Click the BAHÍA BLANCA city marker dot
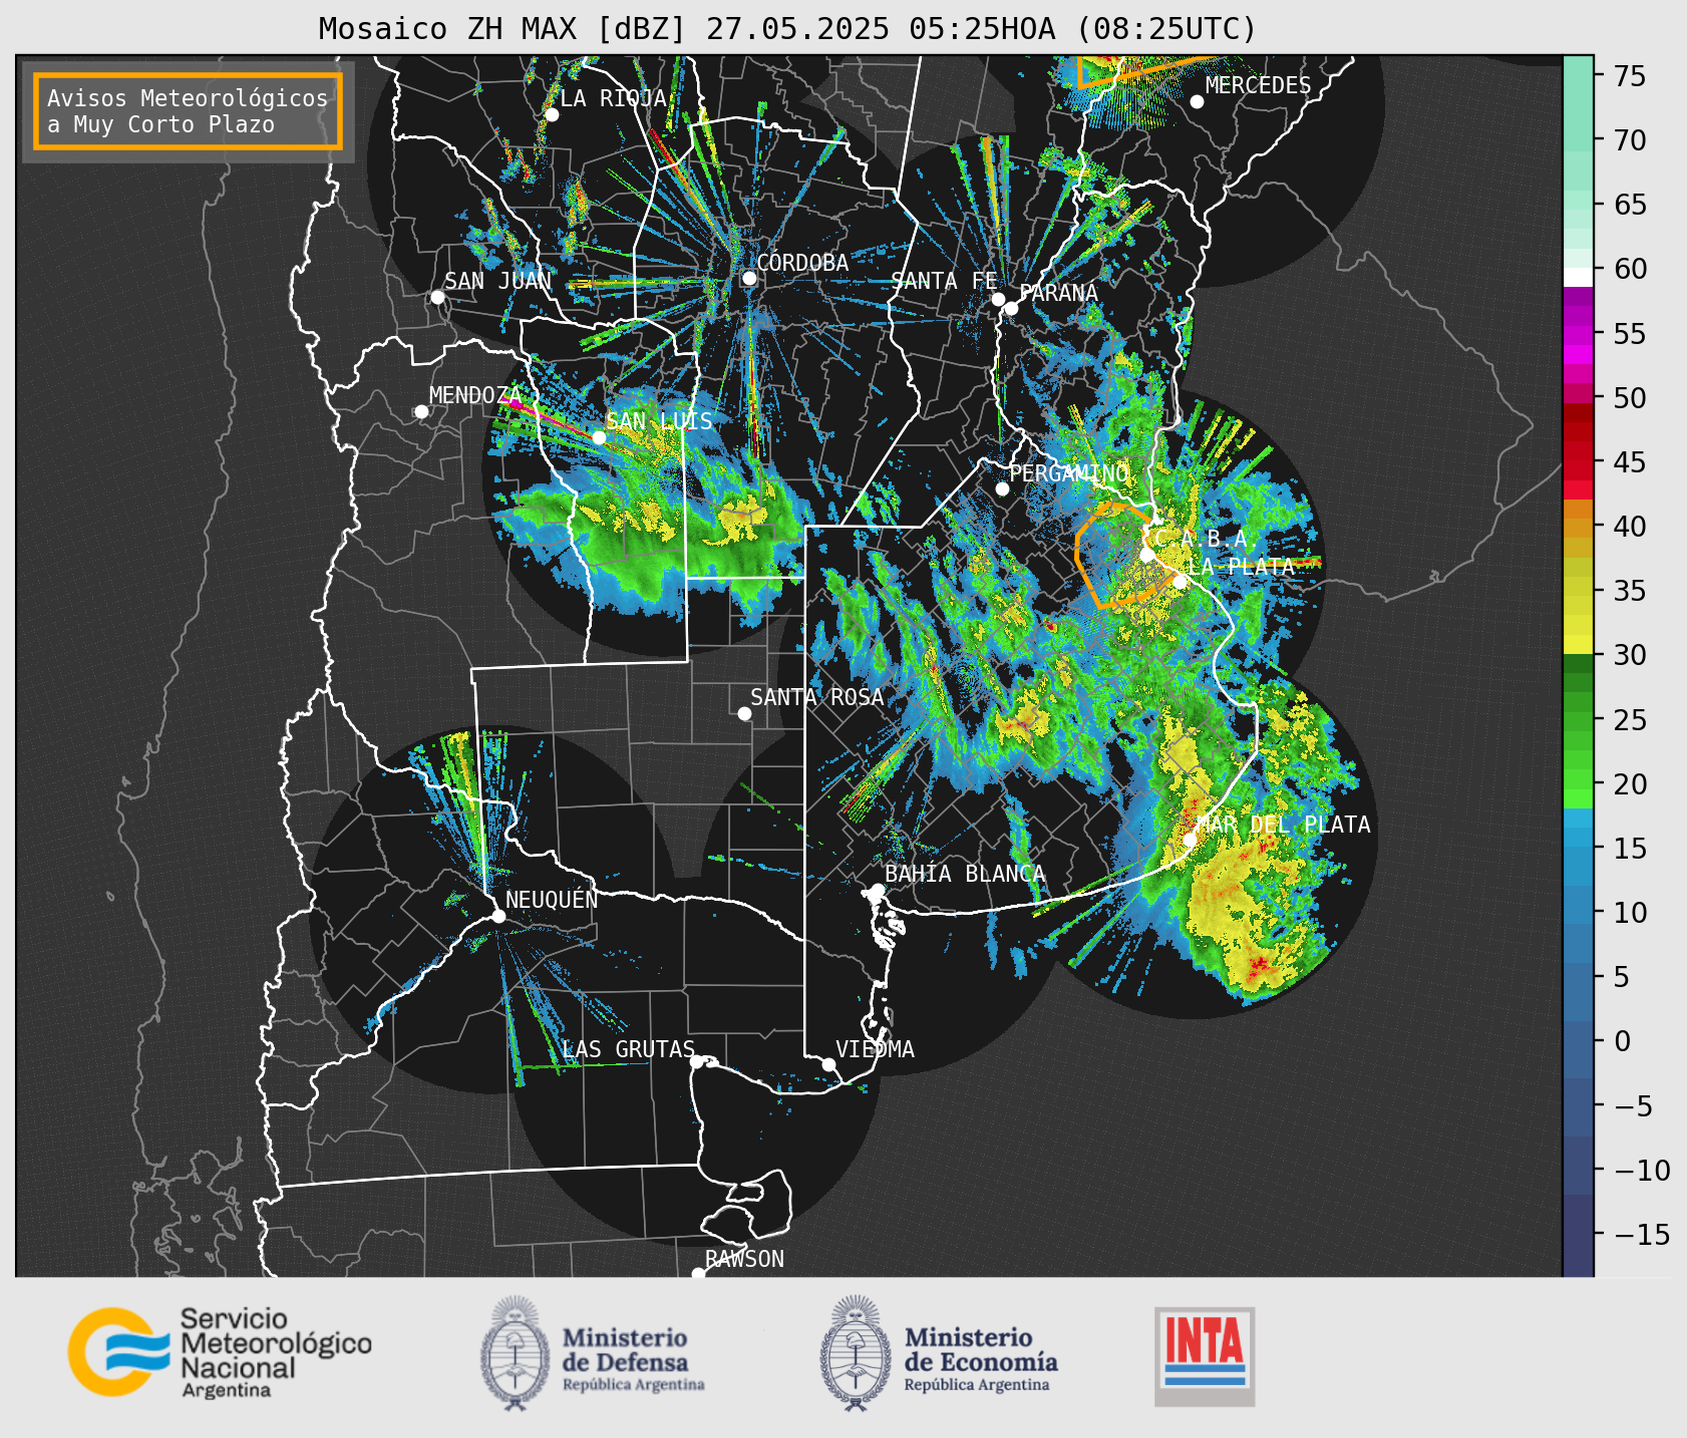This screenshot has height=1438, width=1687. click(877, 889)
